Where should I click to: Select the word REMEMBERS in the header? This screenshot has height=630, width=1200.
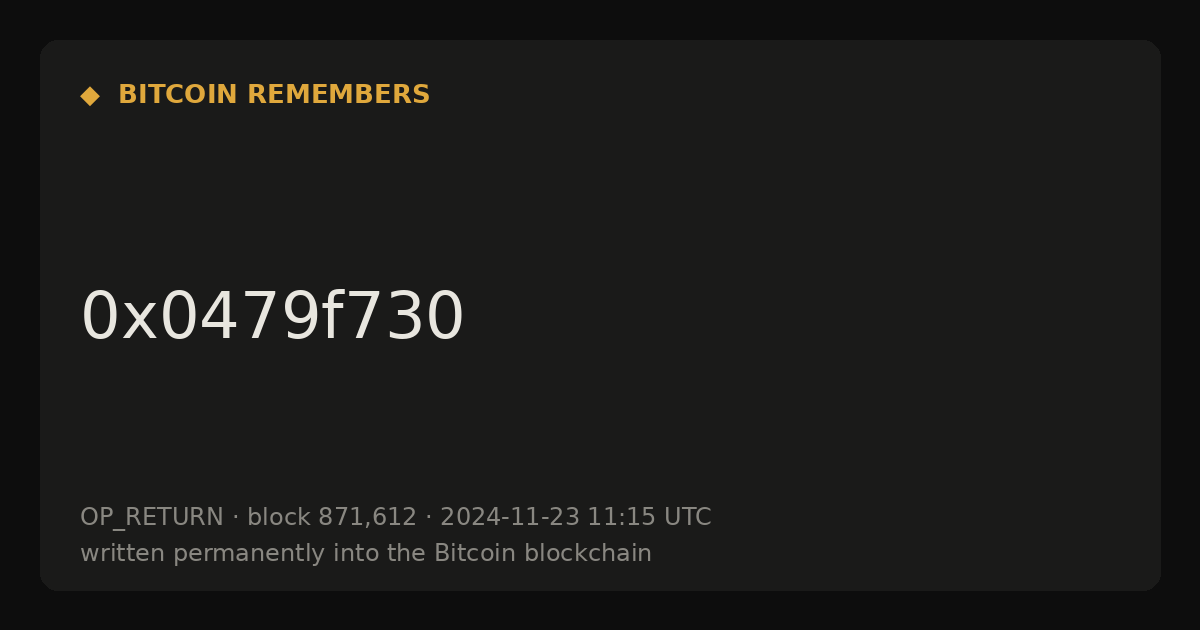pos(338,95)
